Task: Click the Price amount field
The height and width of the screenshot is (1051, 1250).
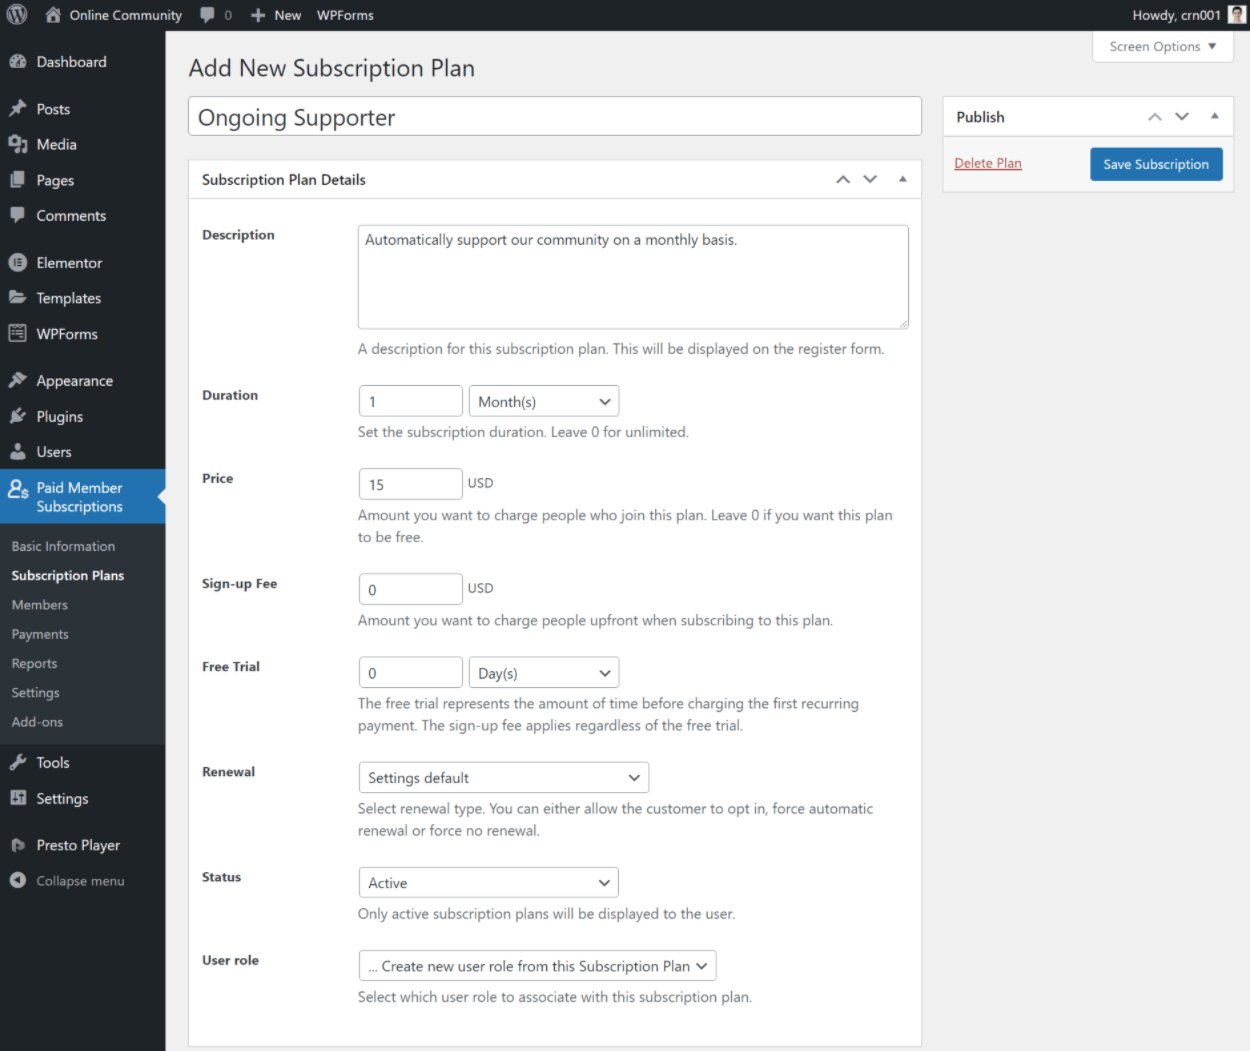Action: coord(411,484)
